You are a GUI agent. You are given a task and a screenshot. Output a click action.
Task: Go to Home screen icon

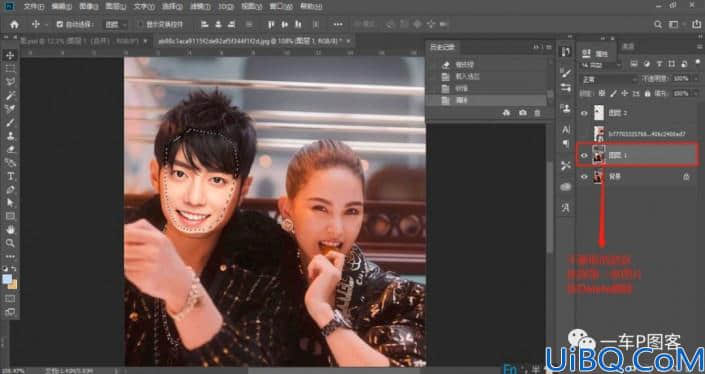tap(14, 25)
